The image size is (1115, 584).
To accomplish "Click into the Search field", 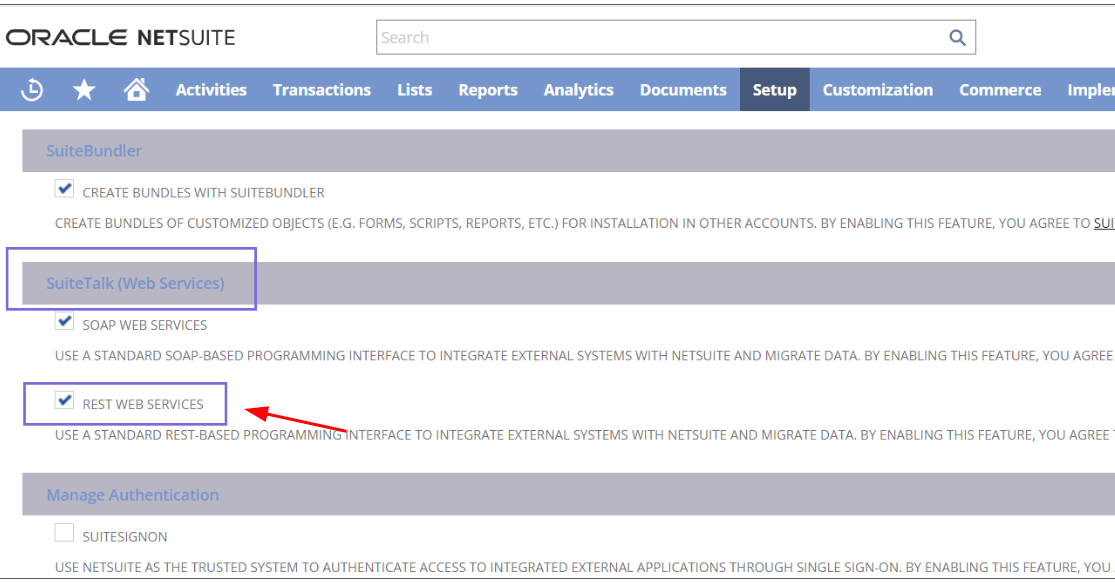I will tap(676, 38).
